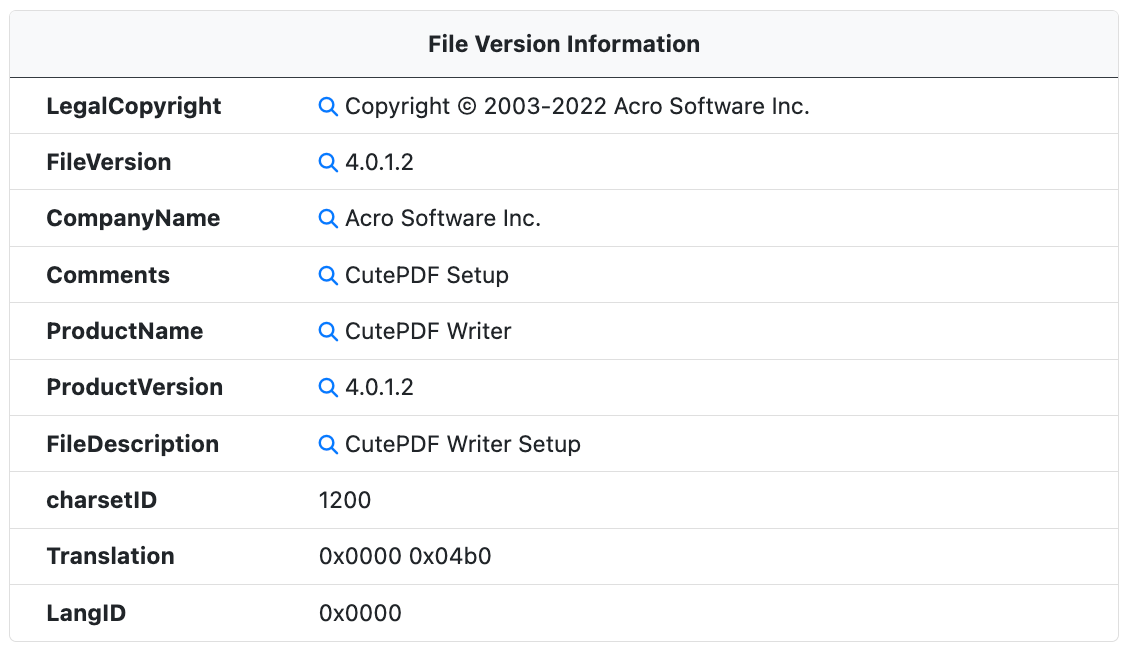Image resolution: width=1130 pixels, height=652 pixels.
Task: Click the magnifier icon next to CutePDF Writer
Action: coord(328,331)
